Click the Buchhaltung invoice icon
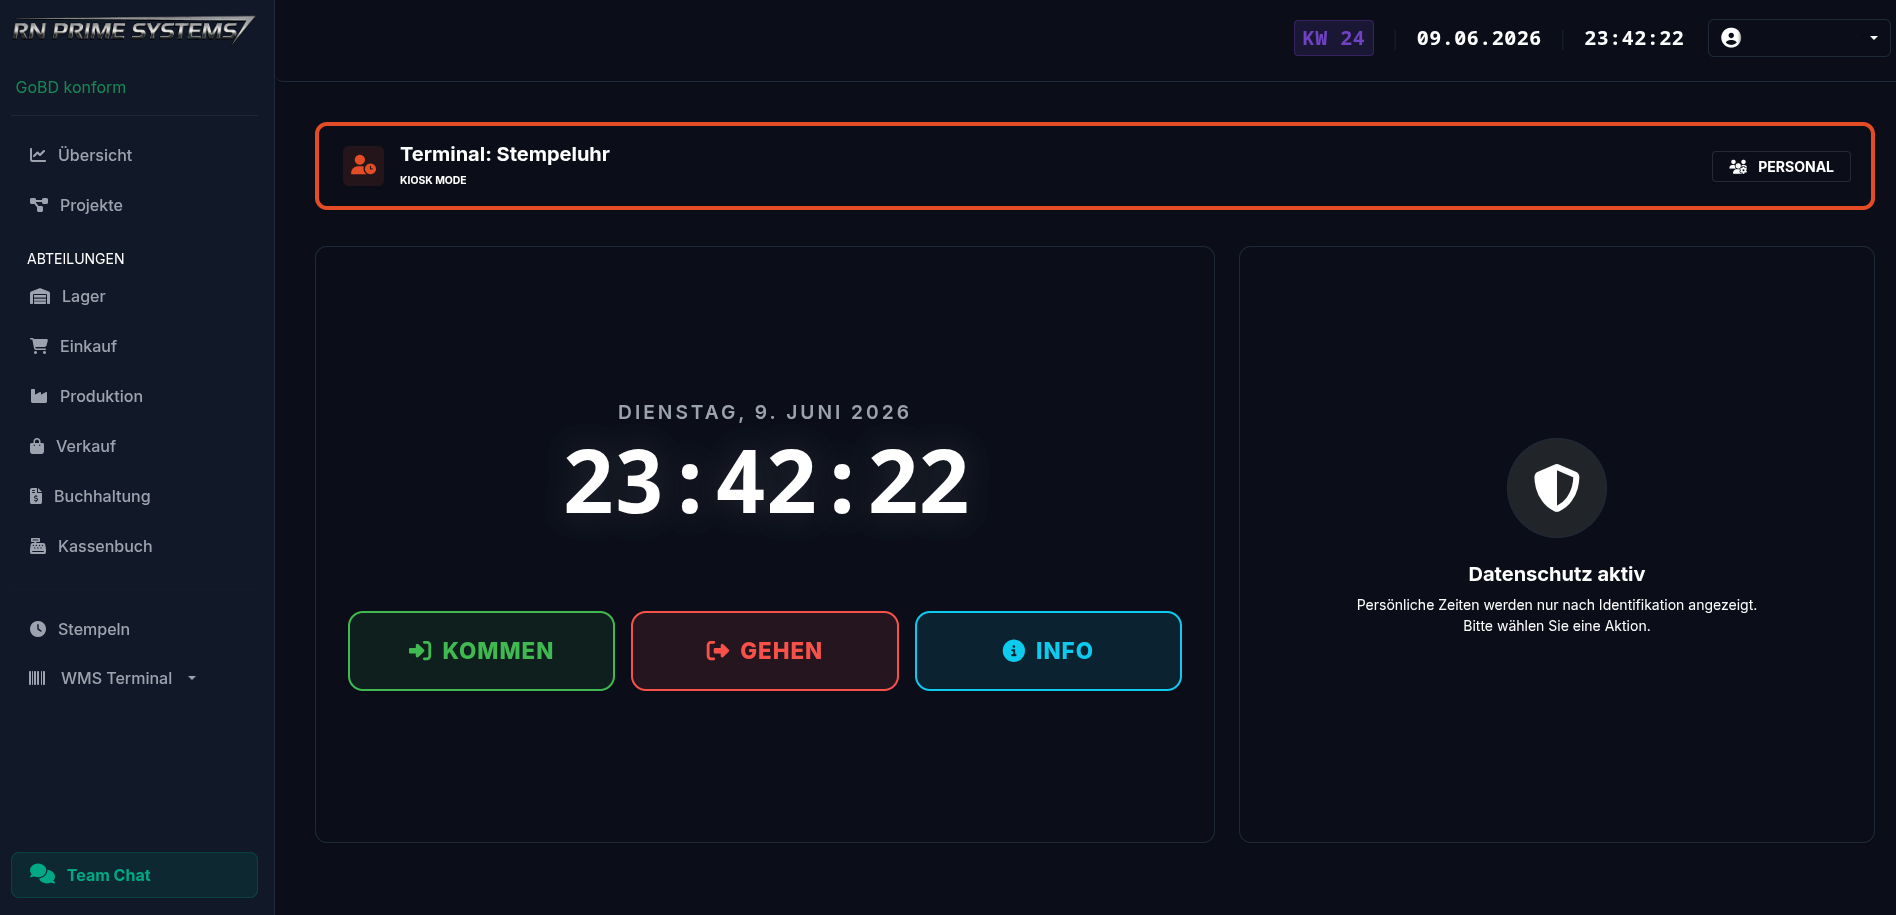Viewport: 1896px width, 915px height. [x=36, y=496]
